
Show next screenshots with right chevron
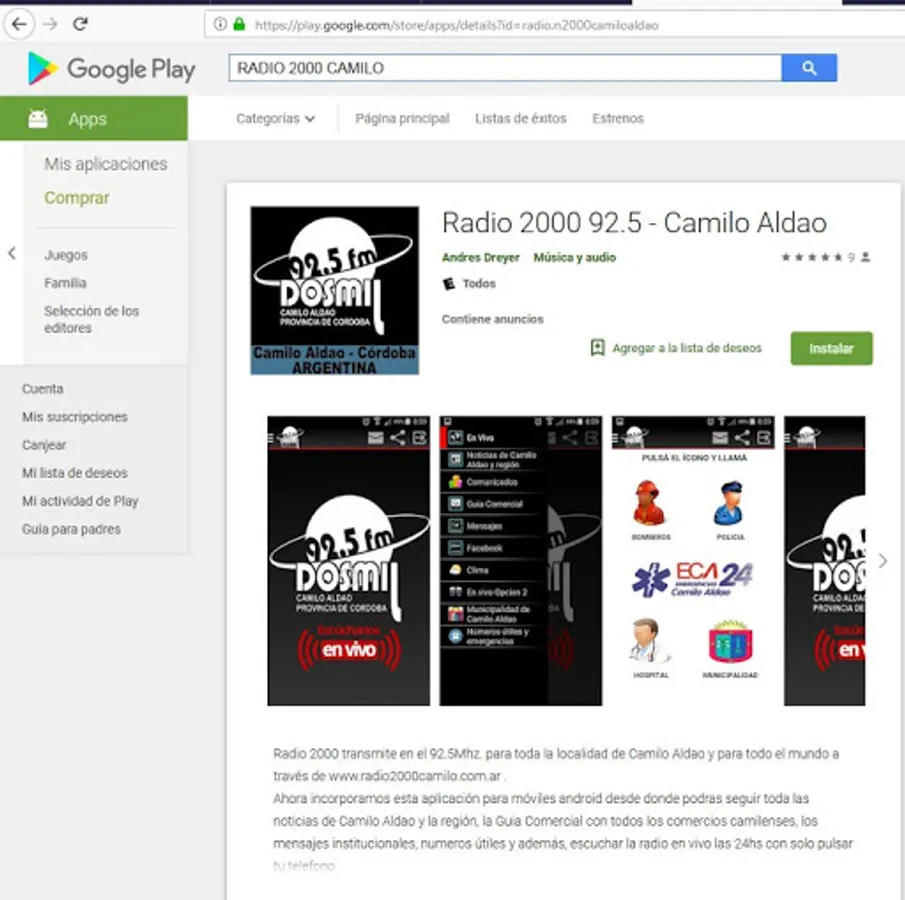[882, 561]
